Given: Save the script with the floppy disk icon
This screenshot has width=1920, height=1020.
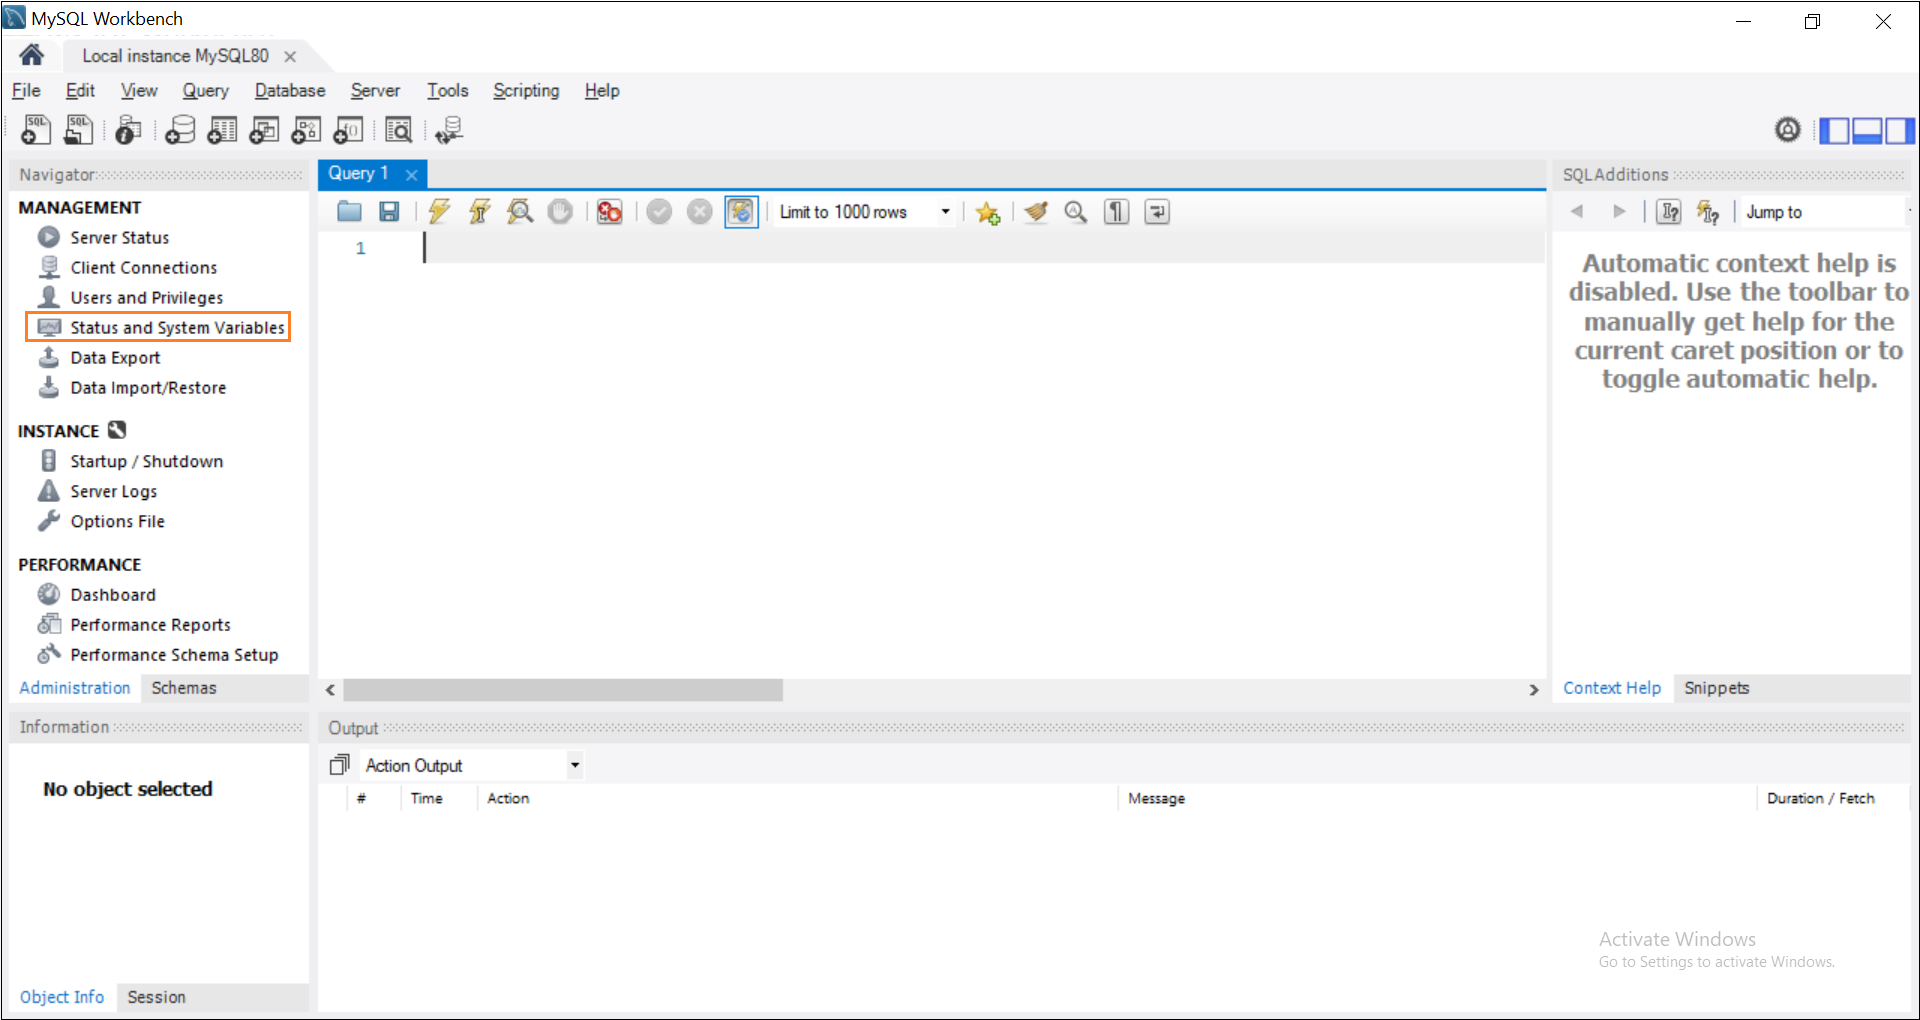Looking at the screenshot, I should 389,212.
